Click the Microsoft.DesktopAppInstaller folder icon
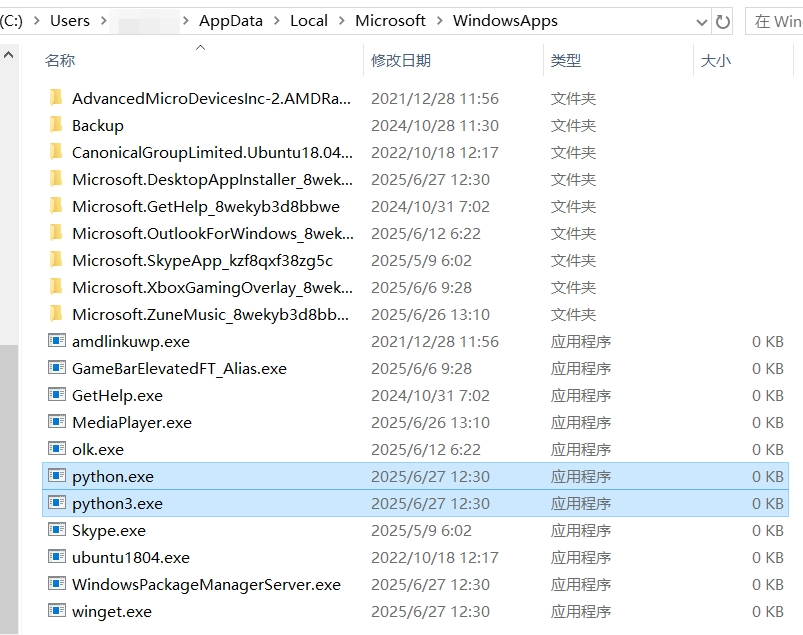 click(x=56, y=178)
